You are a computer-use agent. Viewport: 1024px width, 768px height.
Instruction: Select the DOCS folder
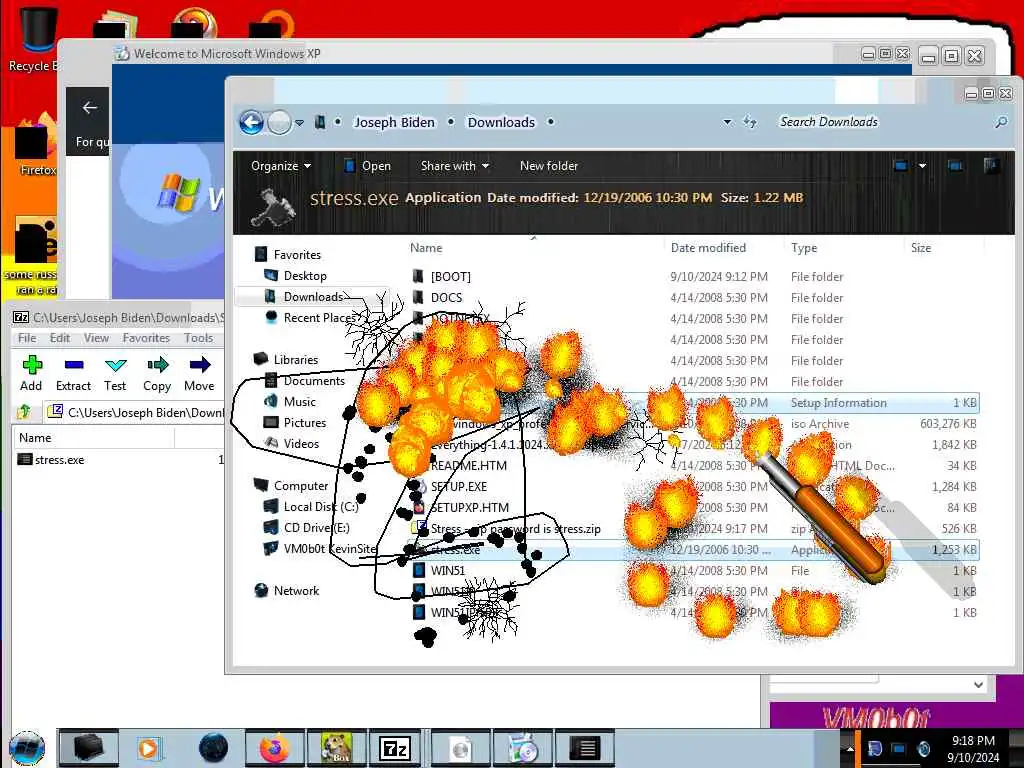pos(438,297)
